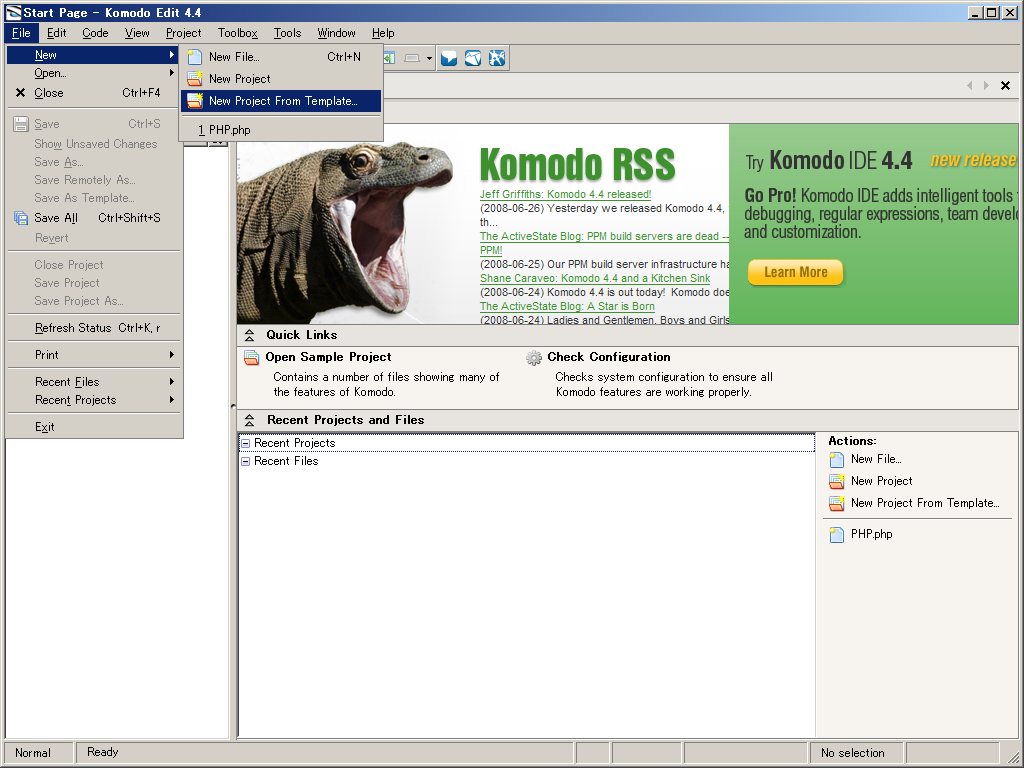Screen dimensions: 1024x768
Task: Open the Window menu
Action: (x=336, y=33)
